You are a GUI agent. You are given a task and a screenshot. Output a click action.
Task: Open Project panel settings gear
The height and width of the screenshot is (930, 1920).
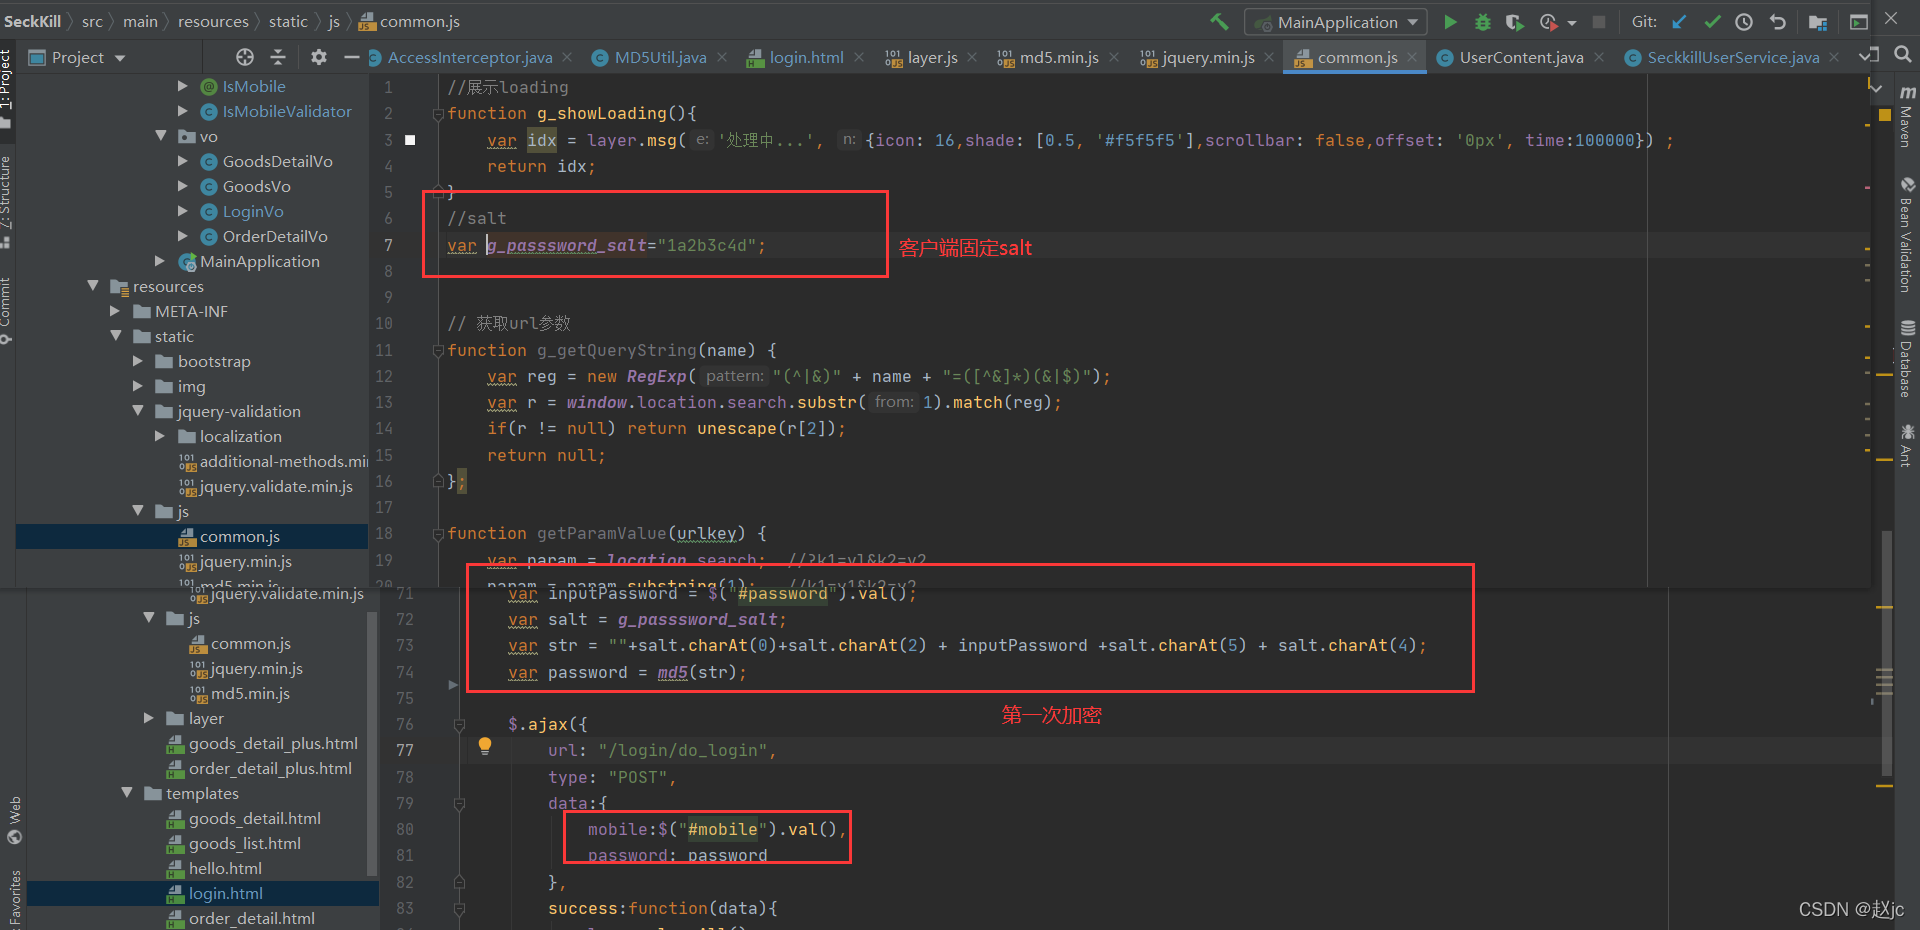(x=319, y=57)
